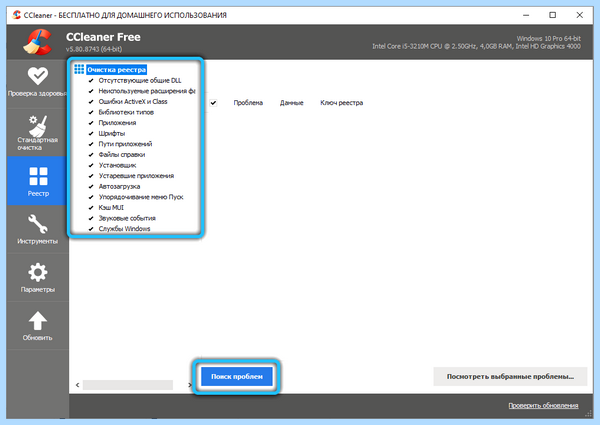The width and height of the screenshot is (600, 425).
Task: Click the Обновить arrow icon
Action: pos(38,321)
